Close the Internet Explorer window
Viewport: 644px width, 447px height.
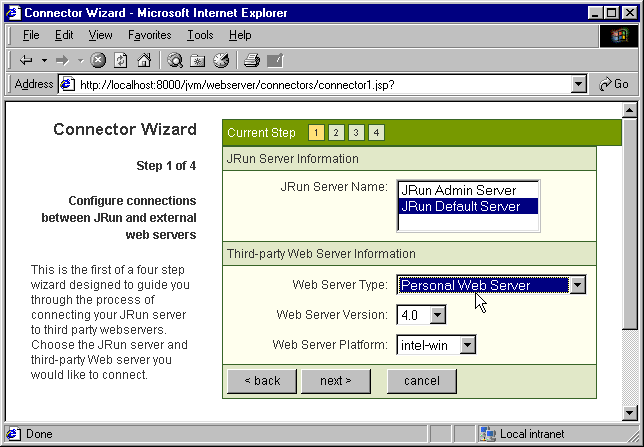point(630,13)
